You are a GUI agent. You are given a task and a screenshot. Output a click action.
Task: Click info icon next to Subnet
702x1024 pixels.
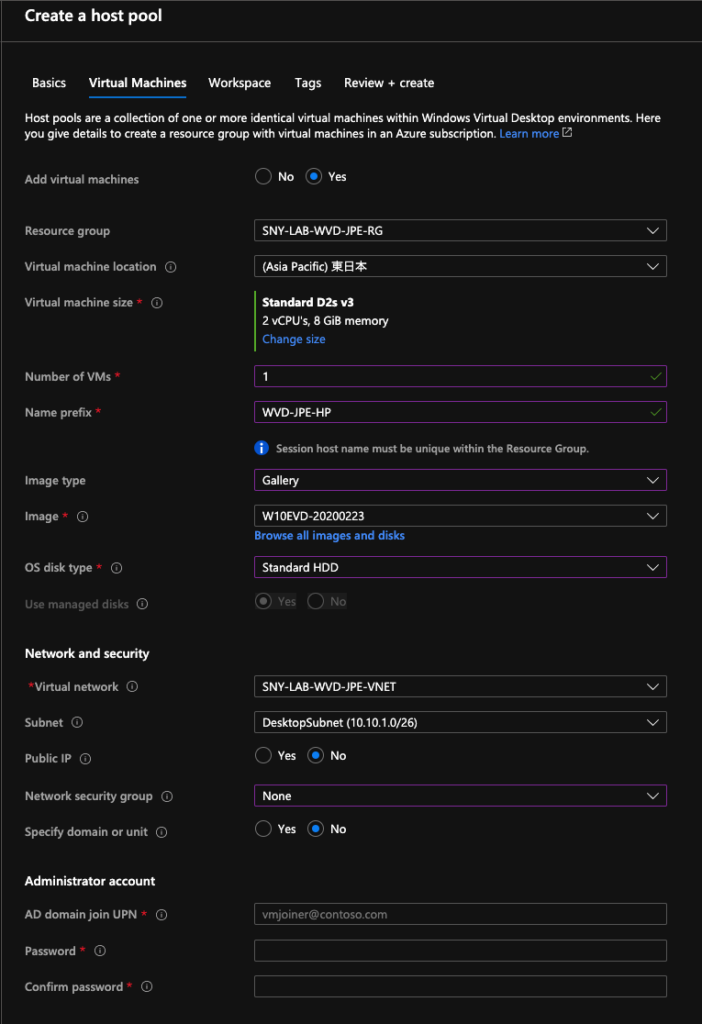[x=77, y=722]
